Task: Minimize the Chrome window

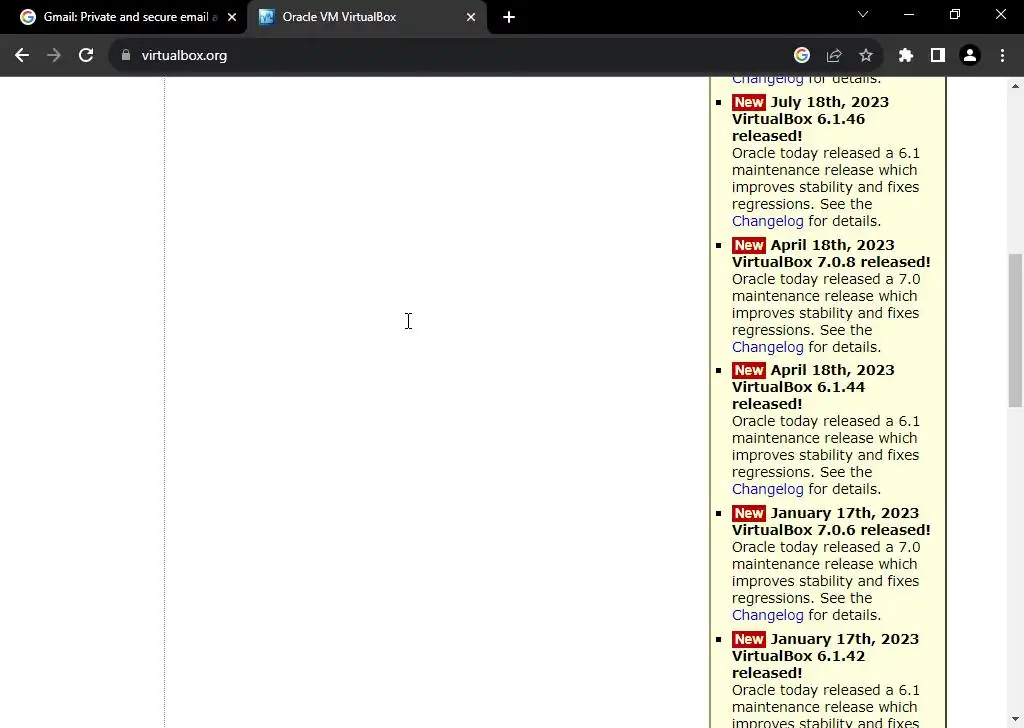Action: (908, 14)
